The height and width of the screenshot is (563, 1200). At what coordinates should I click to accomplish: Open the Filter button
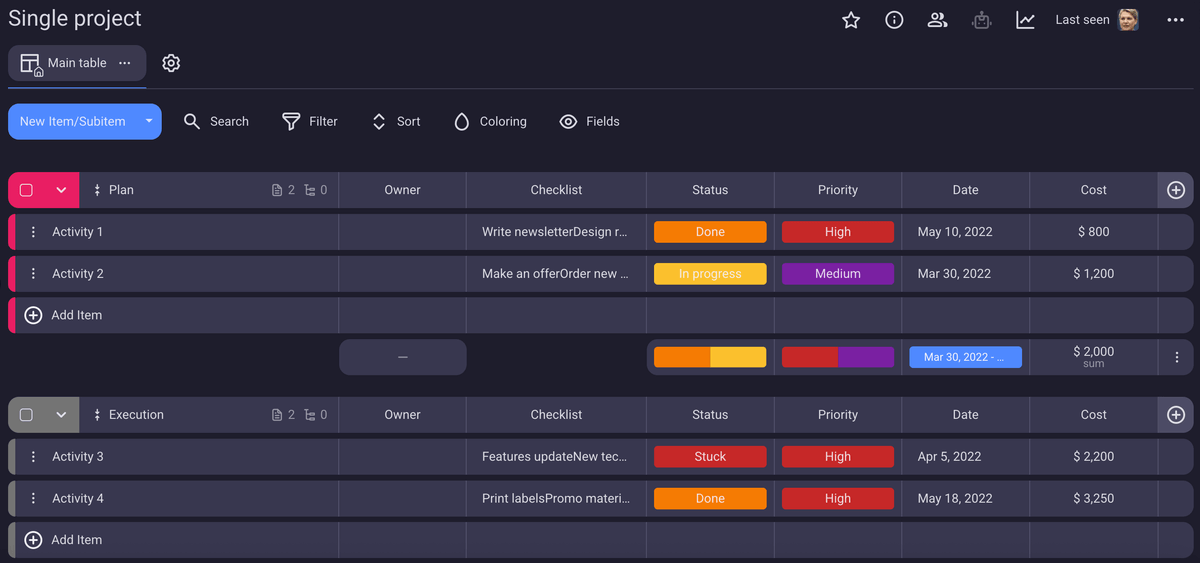pos(310,122)
